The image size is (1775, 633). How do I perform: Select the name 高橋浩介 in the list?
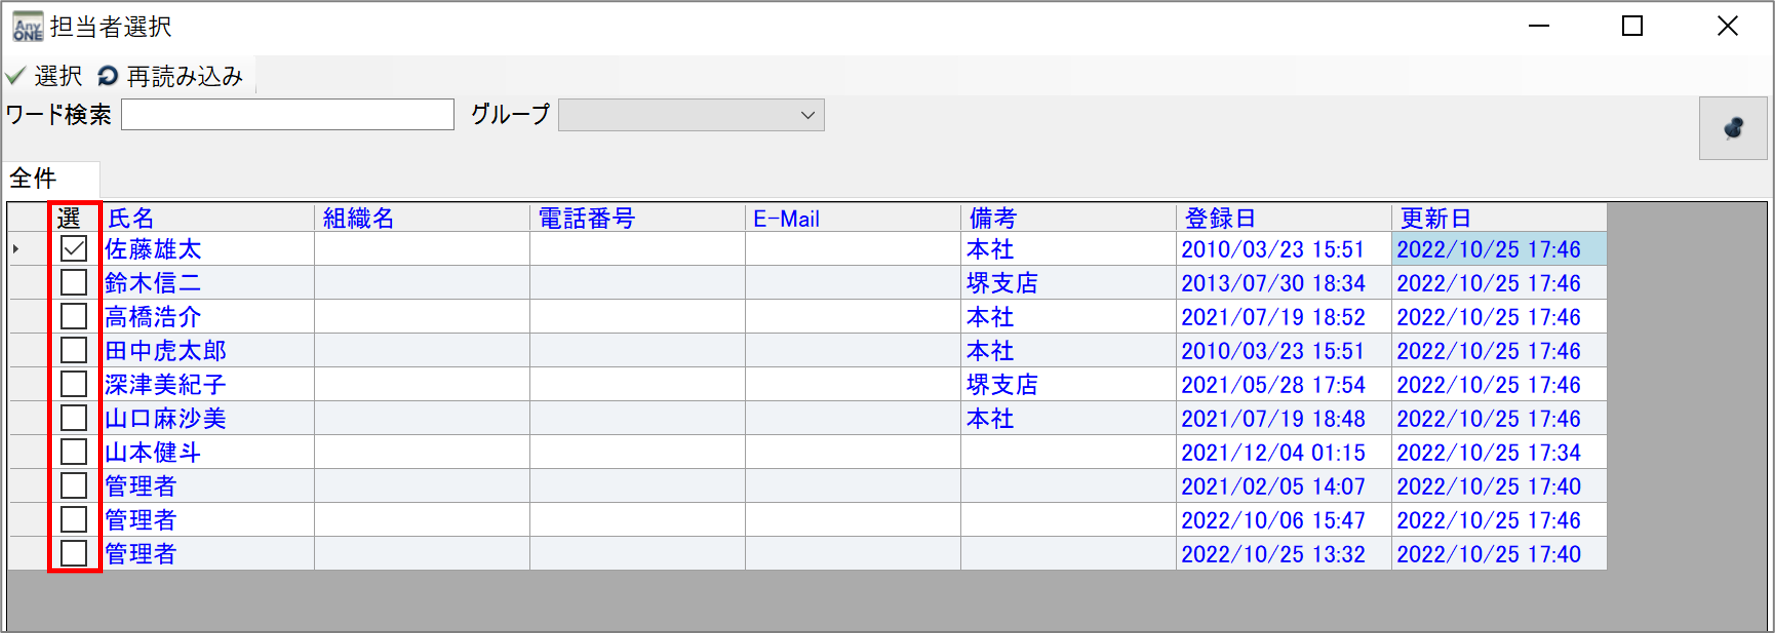tap(153, 317)
